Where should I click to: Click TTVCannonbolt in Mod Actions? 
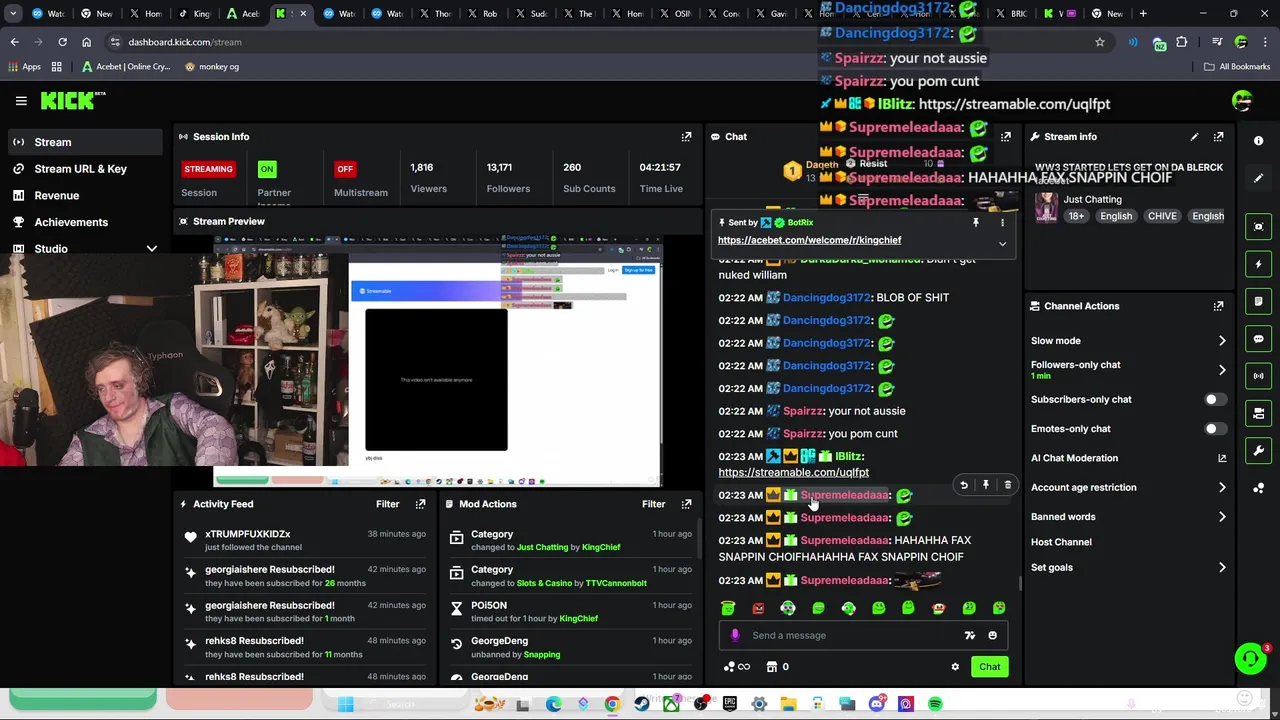pyautogui.click(x=615, y=583)
